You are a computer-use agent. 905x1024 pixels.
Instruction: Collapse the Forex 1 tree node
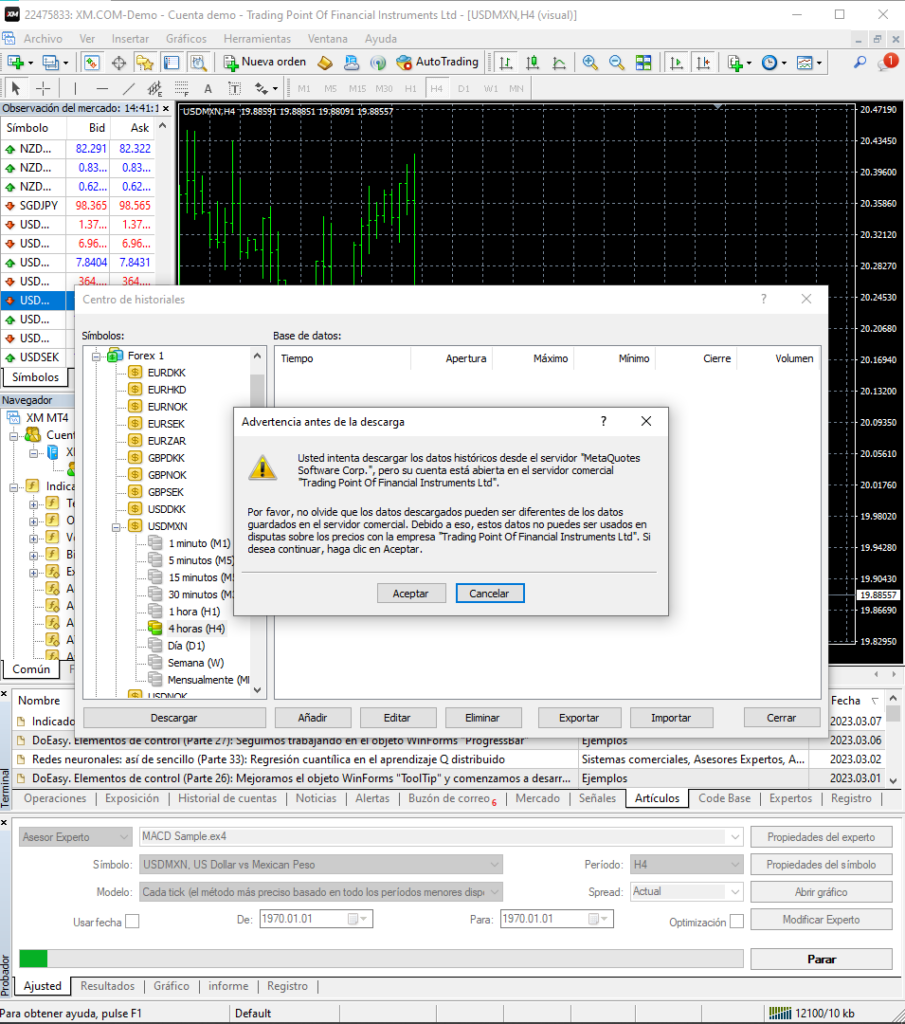96,357
